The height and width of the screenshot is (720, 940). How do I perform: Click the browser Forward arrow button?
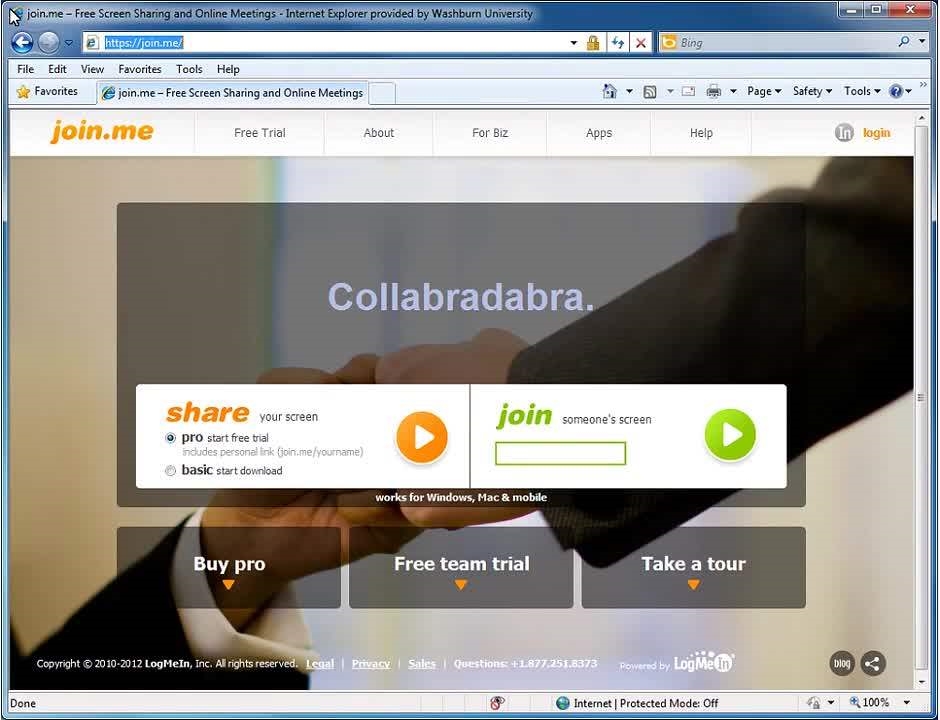point(49,43)
